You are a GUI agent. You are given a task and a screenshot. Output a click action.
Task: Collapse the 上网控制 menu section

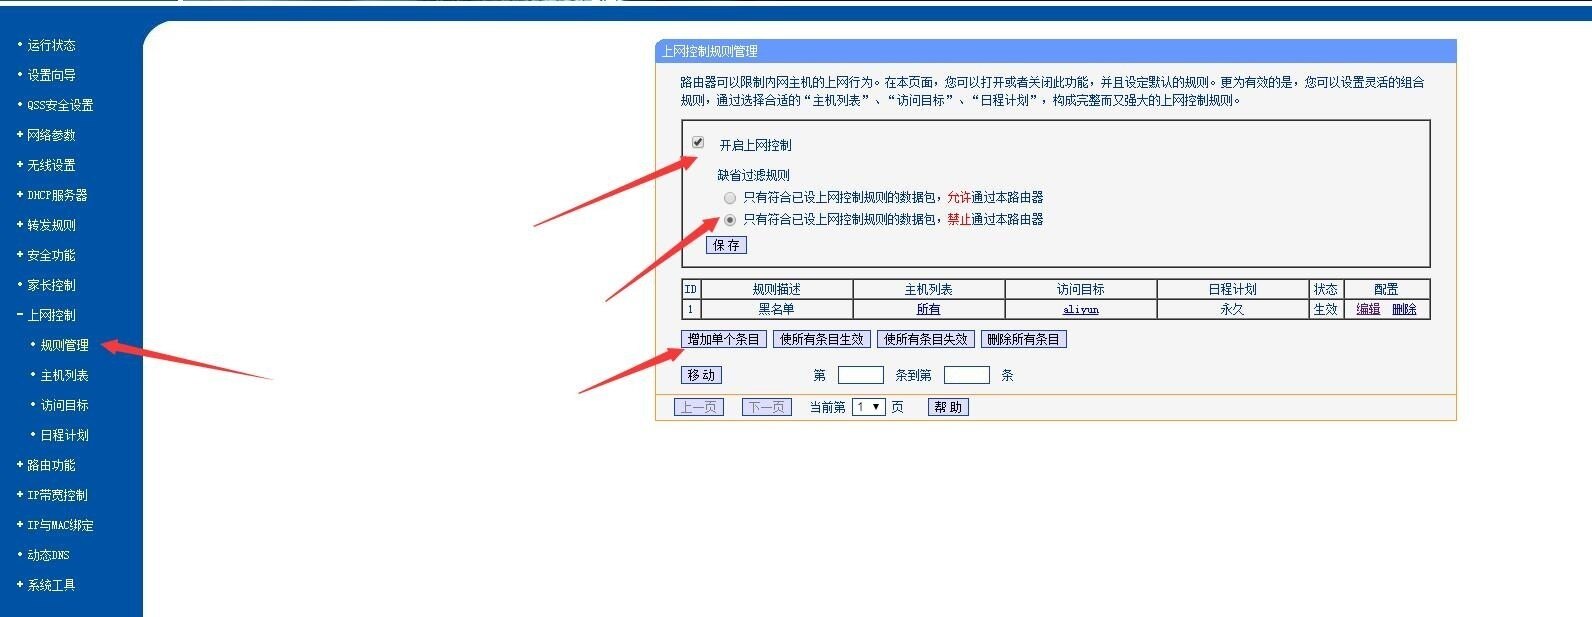51,315
